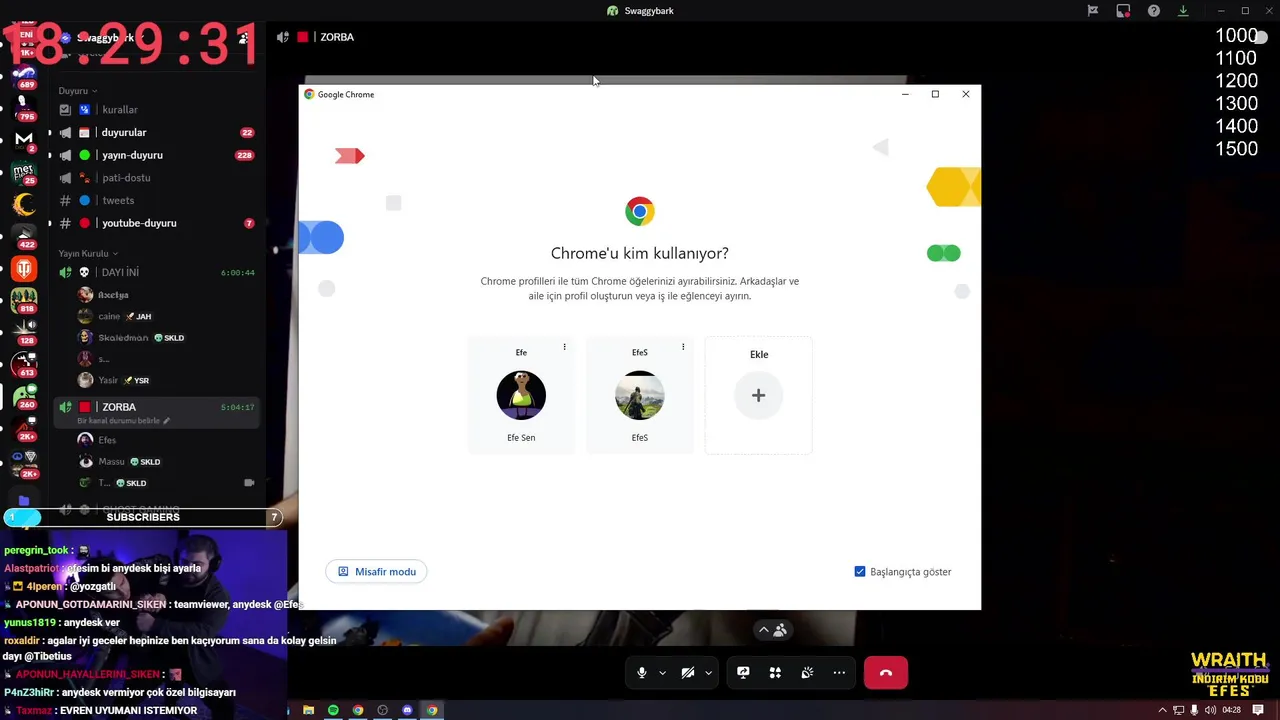Collapse the Duyuru category
The height and width of the screenshot is (720, 1280).
click(77, 91)
